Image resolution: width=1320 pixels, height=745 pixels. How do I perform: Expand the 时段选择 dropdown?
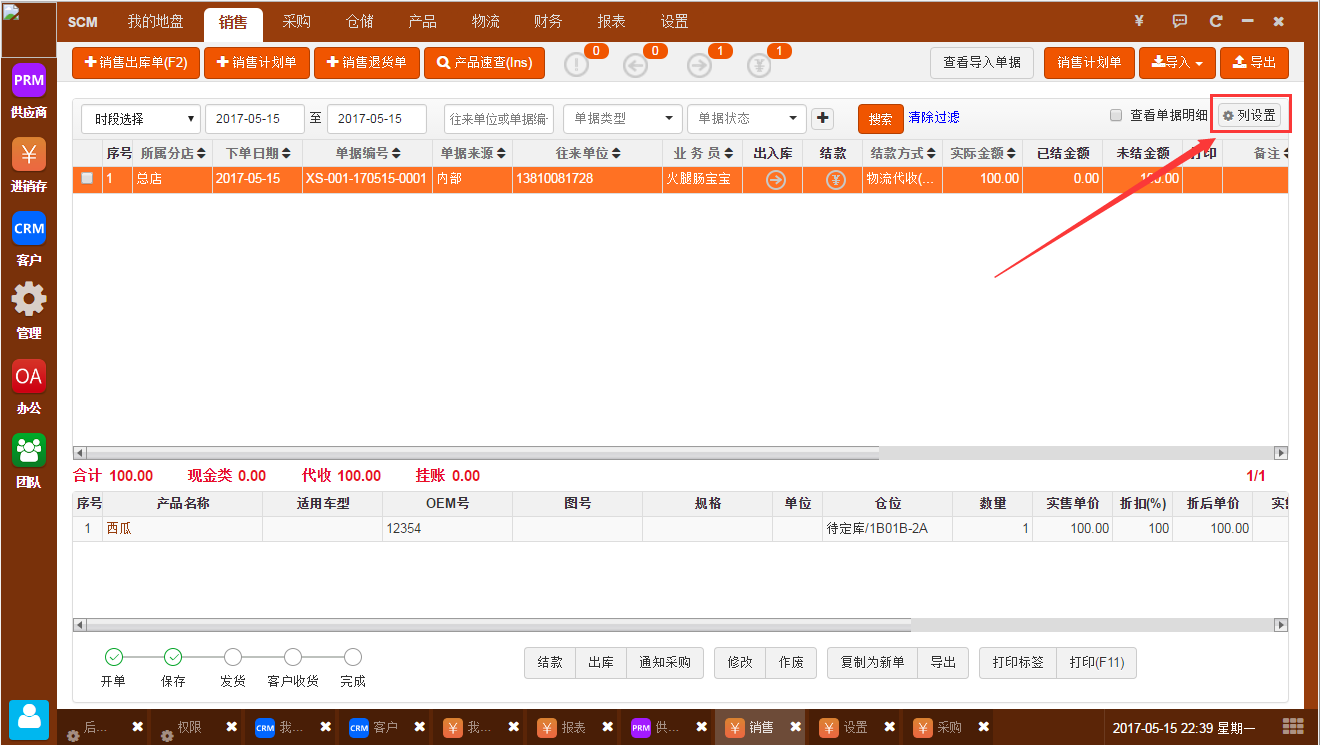(141, 119)
